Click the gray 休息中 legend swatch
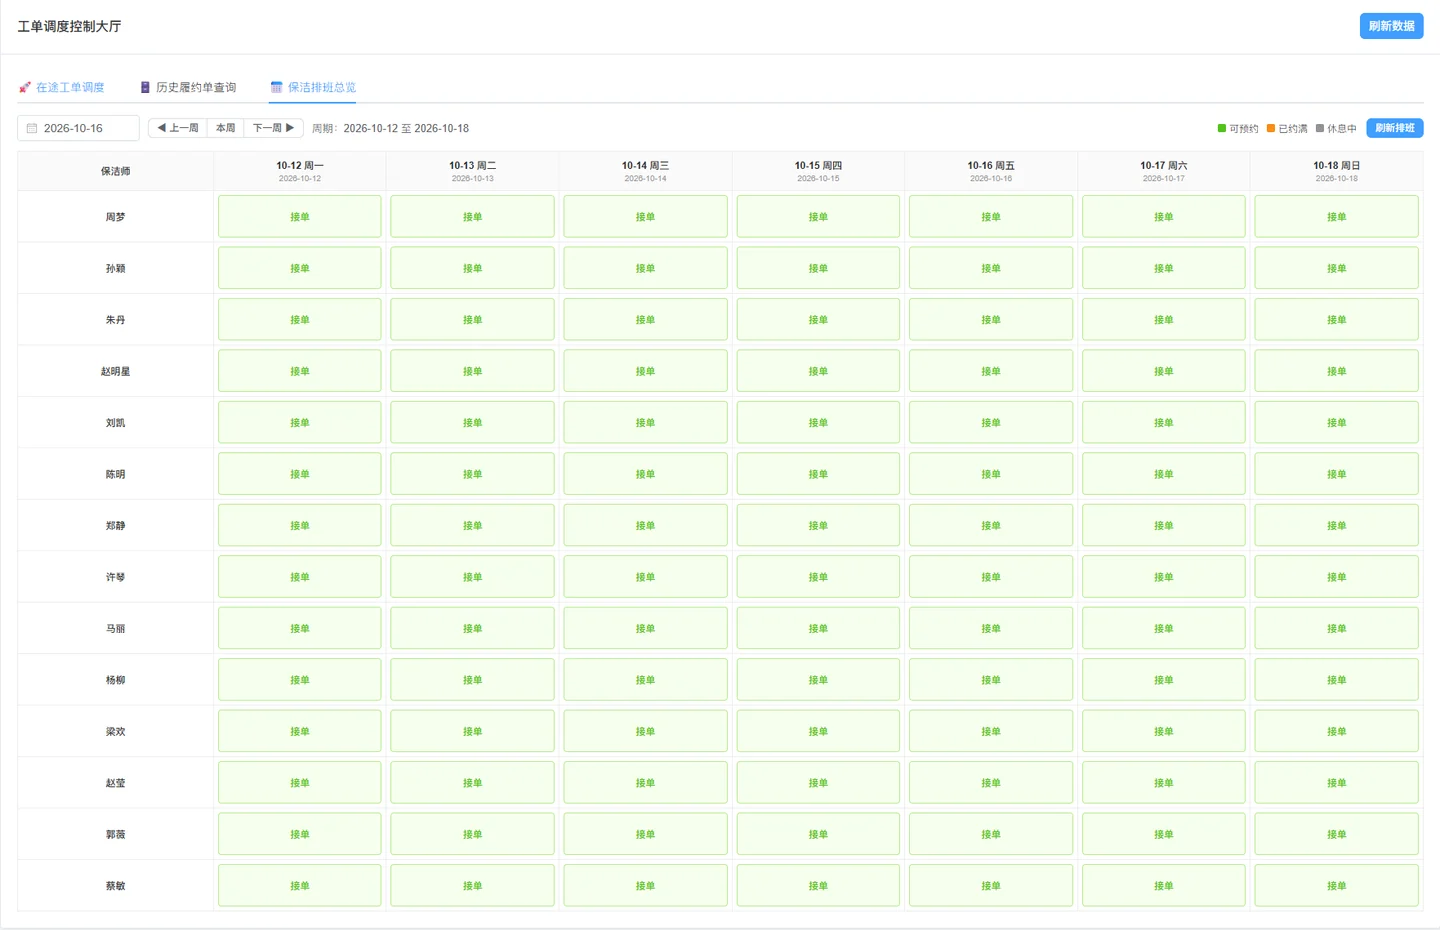The height and width of the screenshot is (930, 1440). click(x=1320, y=128)
